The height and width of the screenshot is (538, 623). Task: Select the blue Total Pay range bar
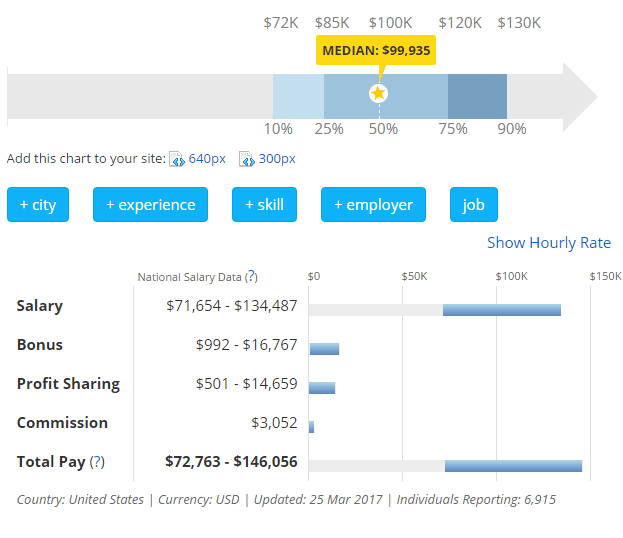513,466
